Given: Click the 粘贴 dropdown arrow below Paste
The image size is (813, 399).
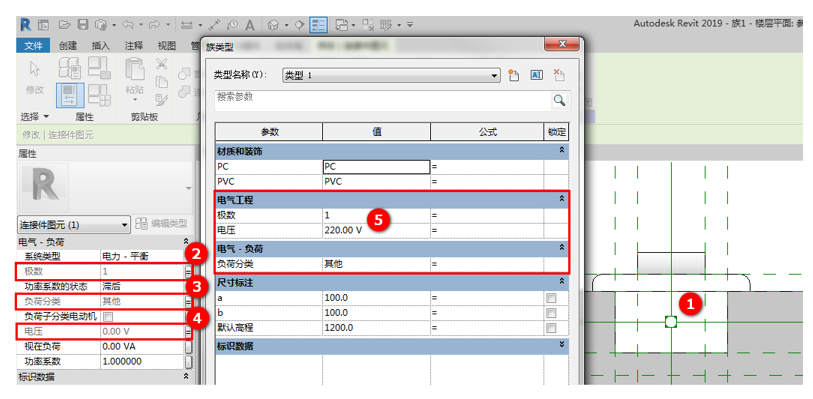Looking at the screenshot, I should pyautogui.click(x=135, y=99).
